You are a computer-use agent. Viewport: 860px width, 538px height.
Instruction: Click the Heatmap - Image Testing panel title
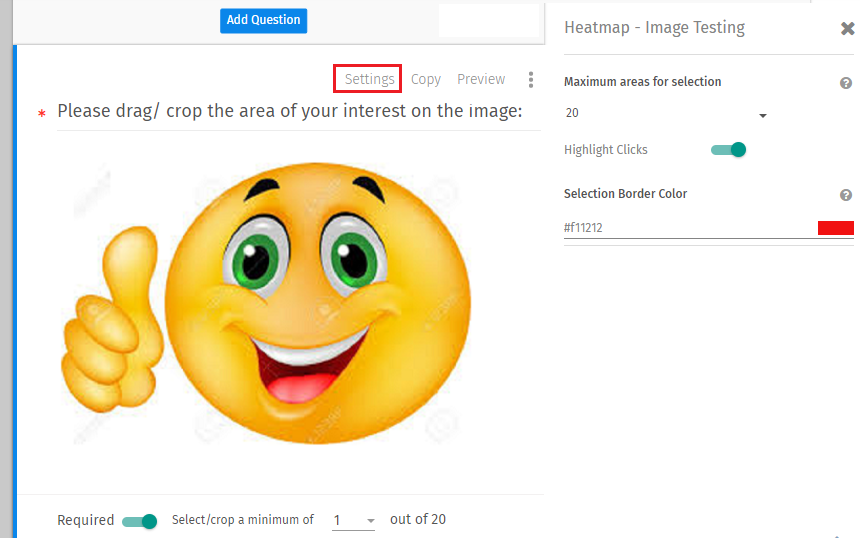pos(654,28)
